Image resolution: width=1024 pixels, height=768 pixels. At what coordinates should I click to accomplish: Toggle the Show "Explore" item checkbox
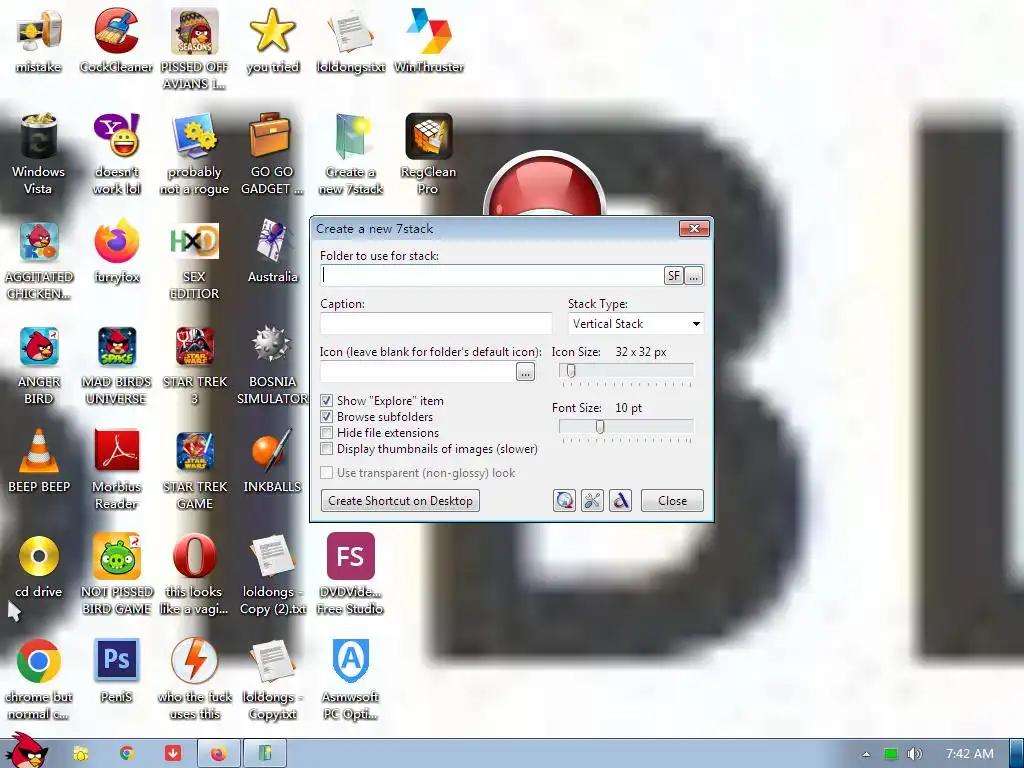327,400
